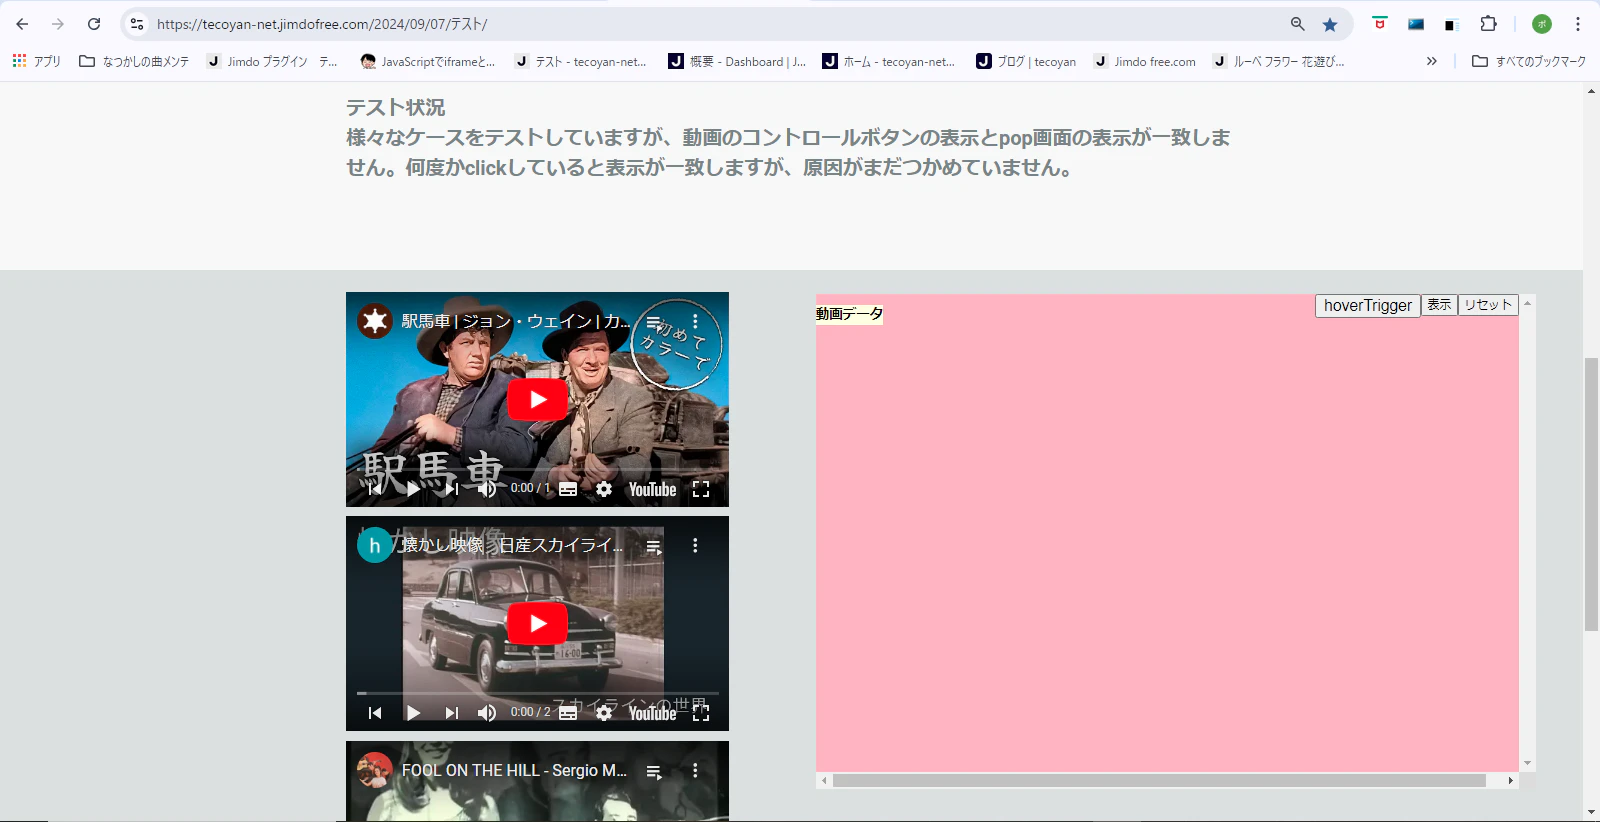
Task: Open the 概要 - Dashboard bookmark
Action: click(737, 61)
